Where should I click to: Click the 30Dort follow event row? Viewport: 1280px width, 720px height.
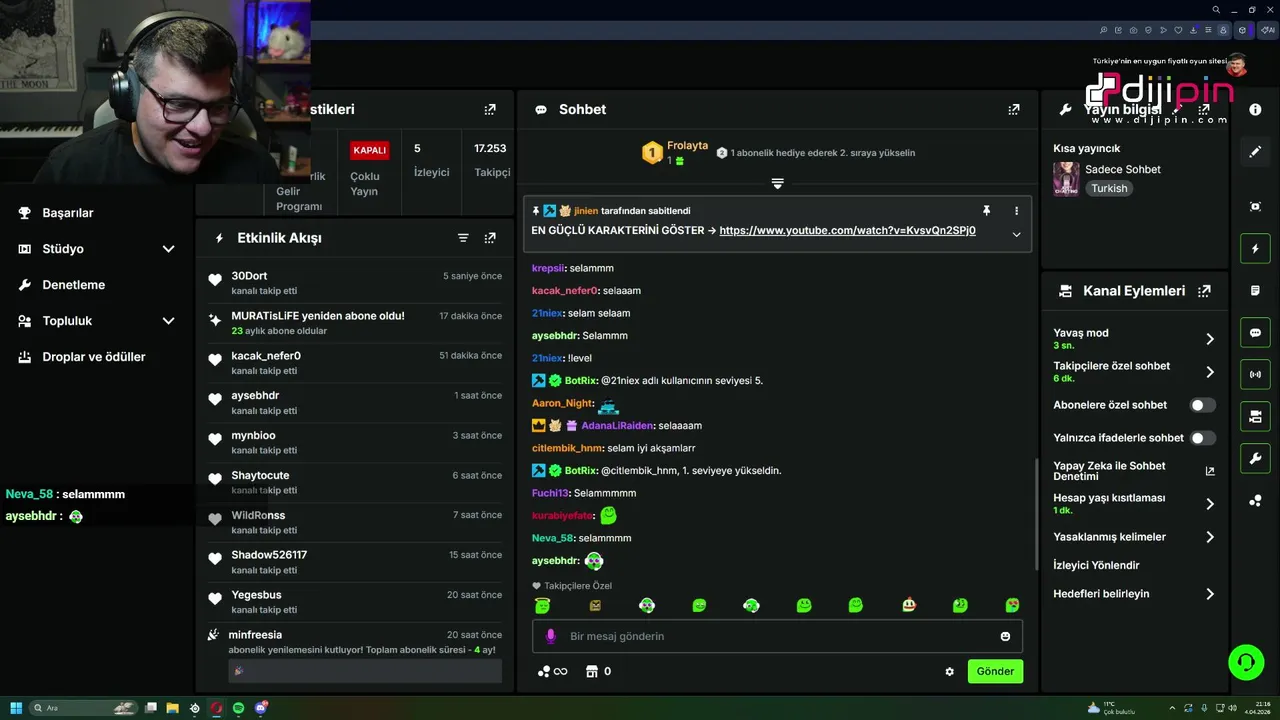point(355,283)
